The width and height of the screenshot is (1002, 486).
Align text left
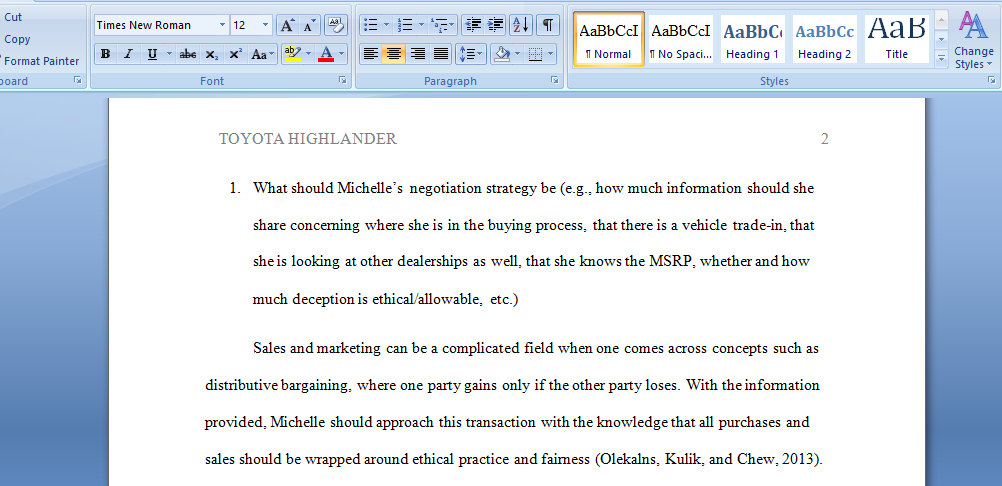[371, 54]
